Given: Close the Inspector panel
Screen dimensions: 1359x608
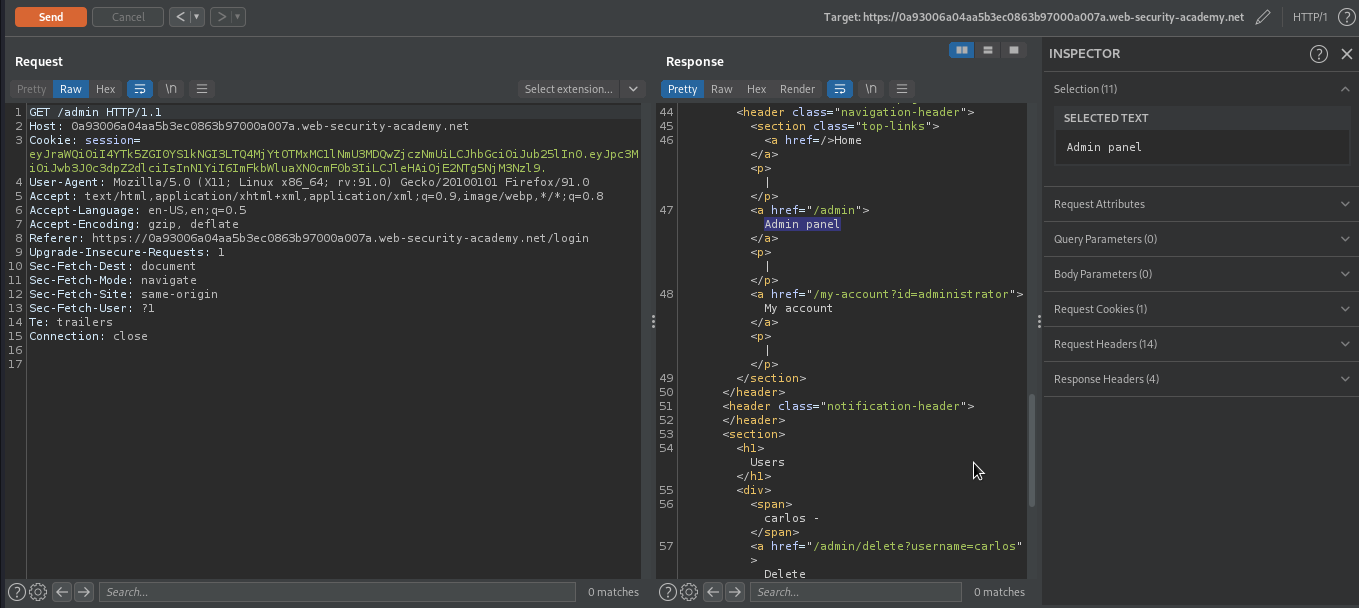Looking at the screenshot, I should pos(1346,54).
